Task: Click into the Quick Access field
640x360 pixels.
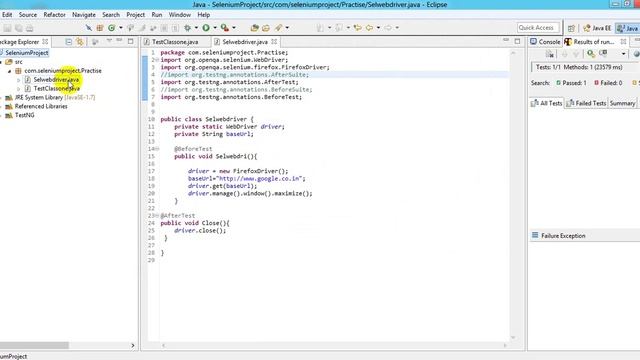Action: 537,28
